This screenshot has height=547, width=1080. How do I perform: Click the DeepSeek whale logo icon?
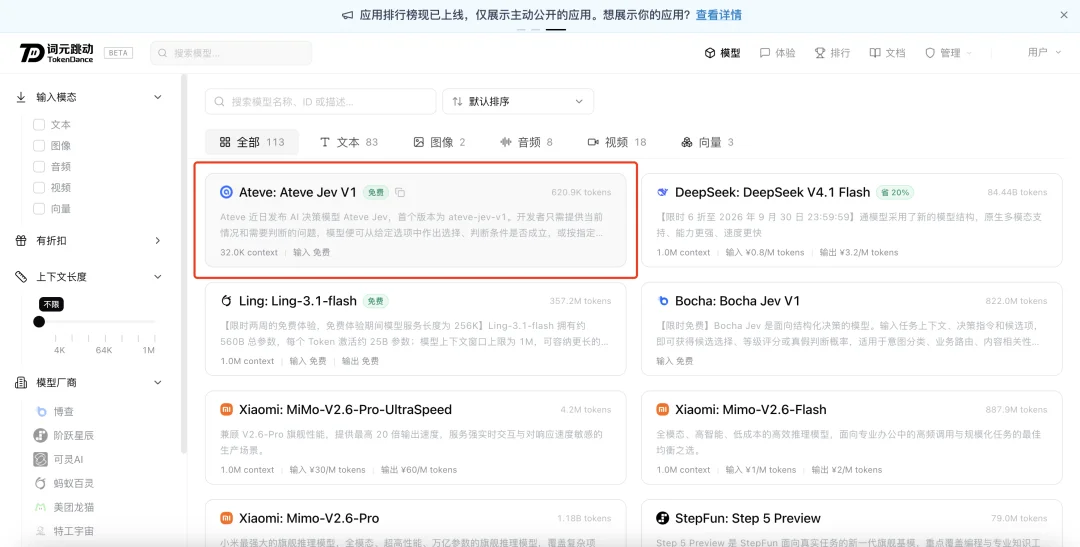click(663, 193)
